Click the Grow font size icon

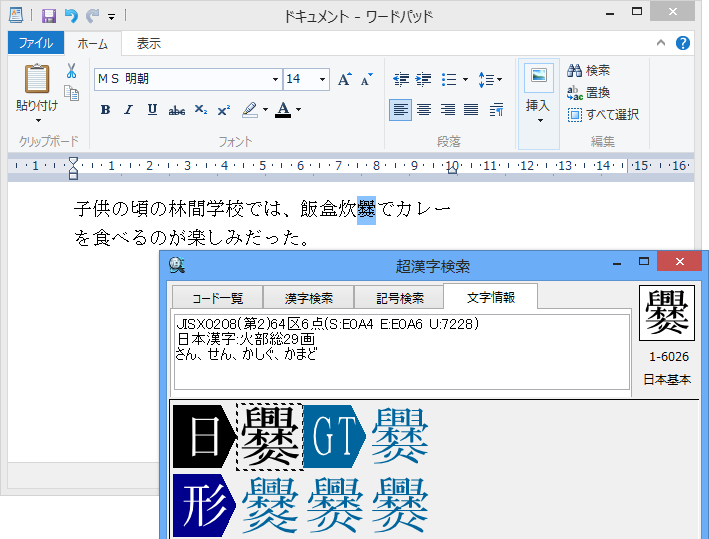(345, 79)
